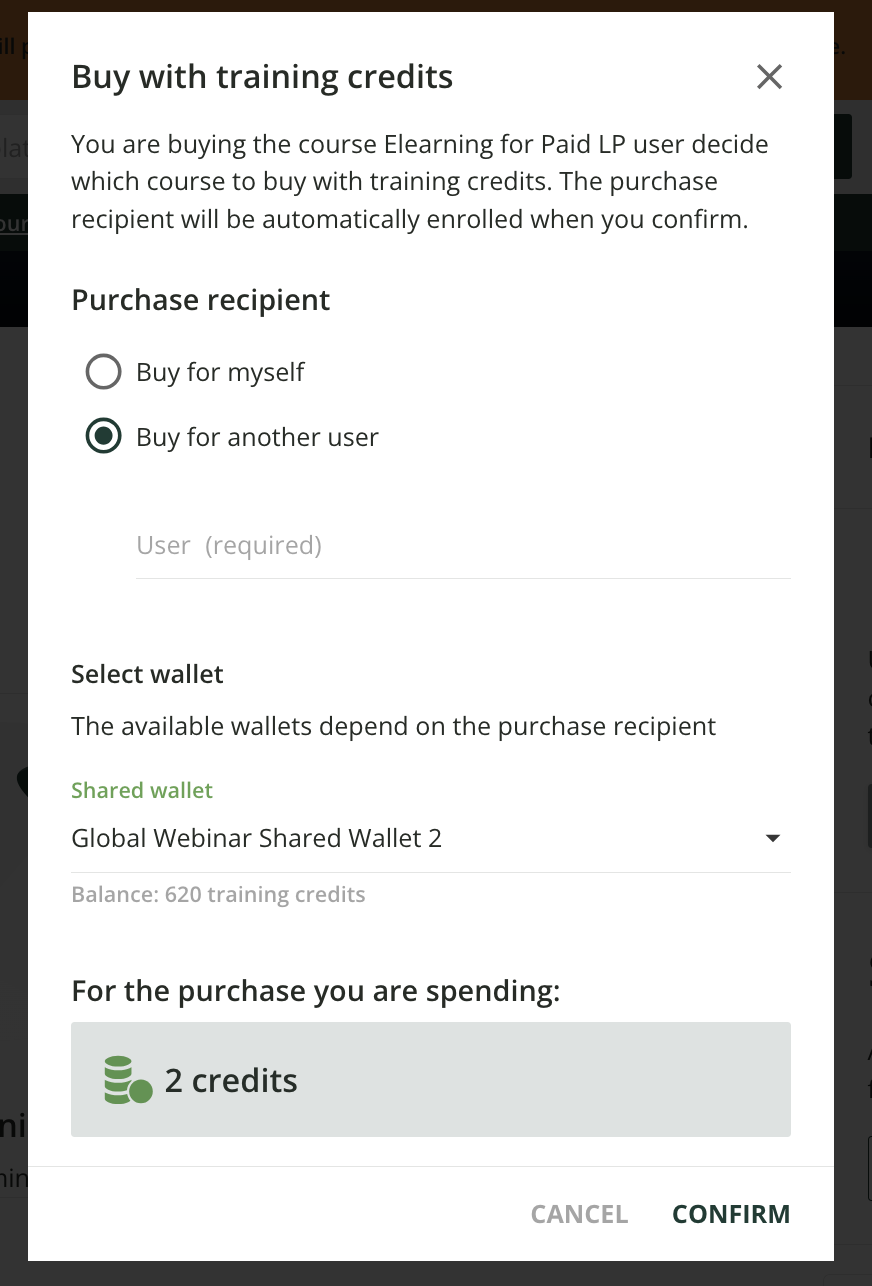
Task: Click the Global Webinar Shared Wallet 2 selection
Action: (256, 838)
